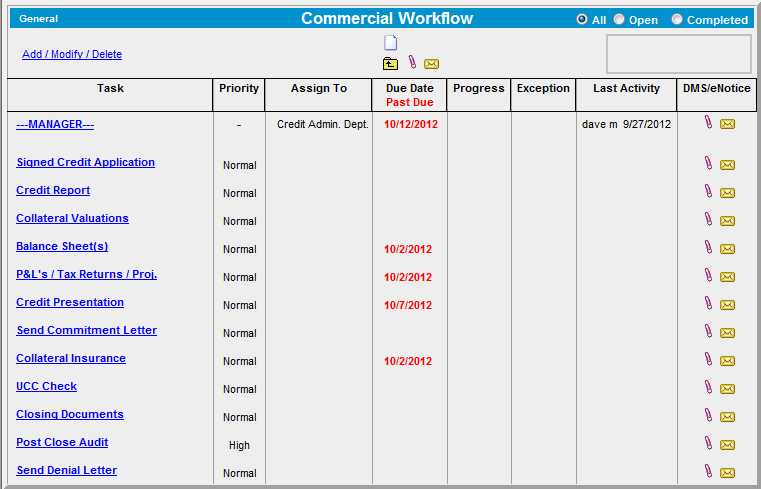Open paperclip for Send Denial Letter row
Image resolution: width=761 pixels, height=489 pixels.
(709, 471)
